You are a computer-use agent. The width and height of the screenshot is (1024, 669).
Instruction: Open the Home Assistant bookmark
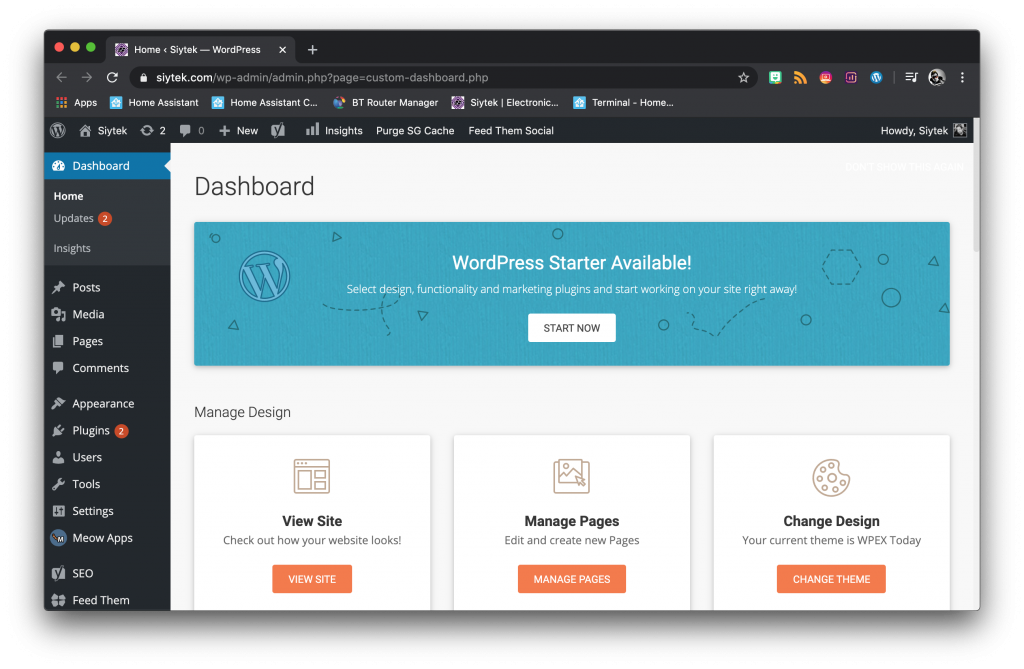click(x=154, y=103)
